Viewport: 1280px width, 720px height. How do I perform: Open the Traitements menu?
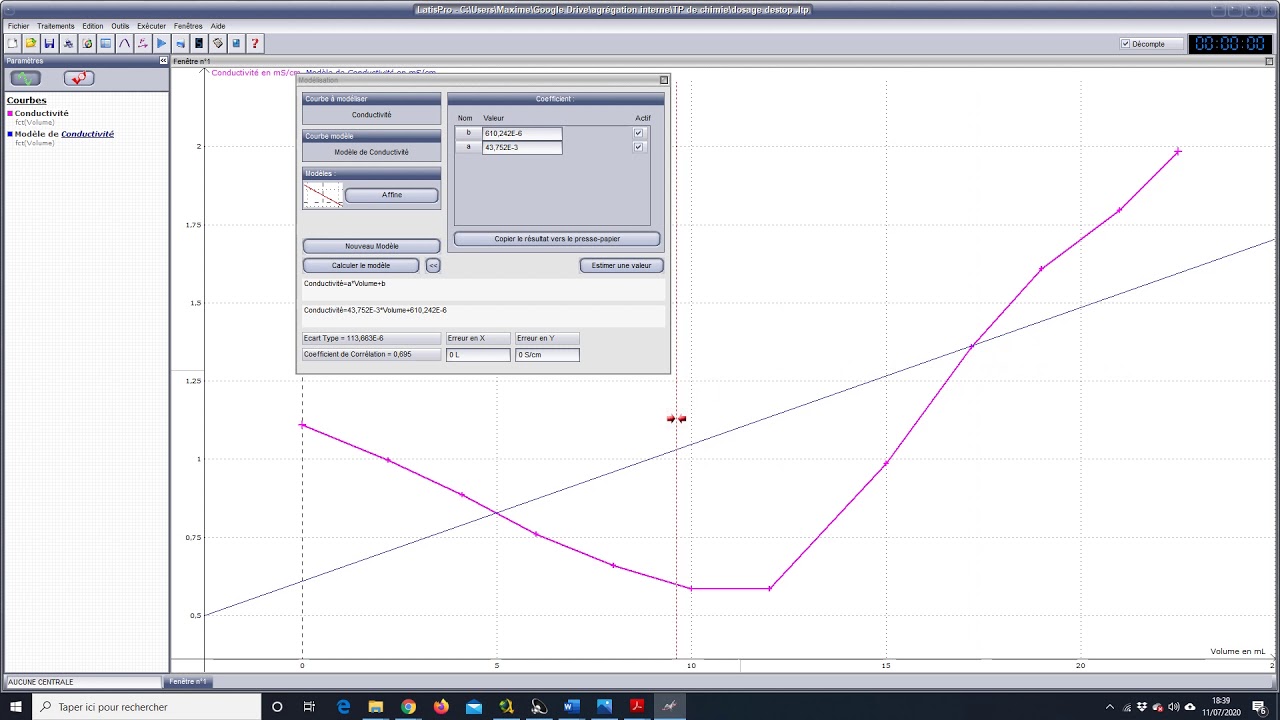point(56,26)
